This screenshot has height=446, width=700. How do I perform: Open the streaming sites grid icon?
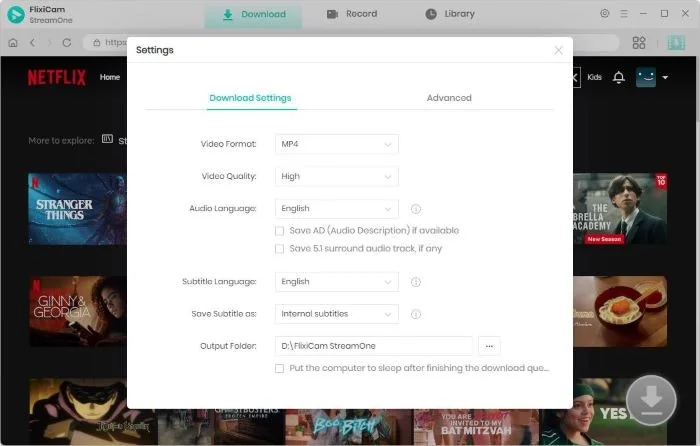(639, 43)
